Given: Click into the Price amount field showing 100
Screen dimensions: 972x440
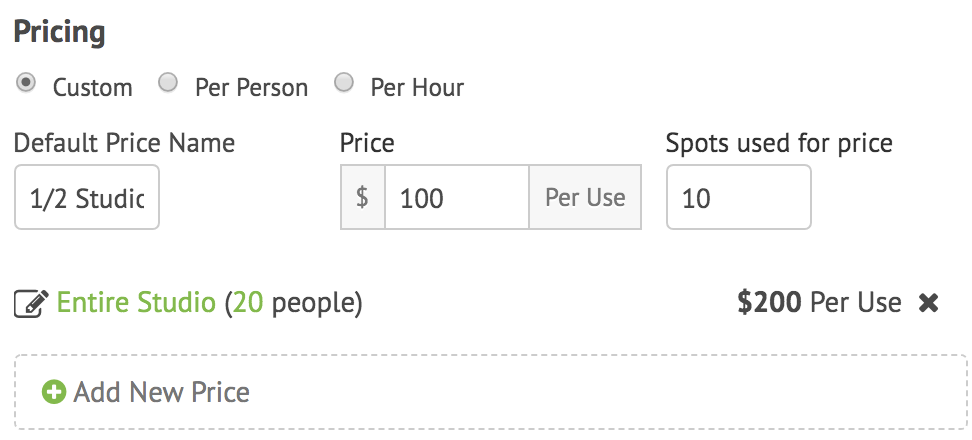Looking at the screenshot, I should tap(457, 197).
